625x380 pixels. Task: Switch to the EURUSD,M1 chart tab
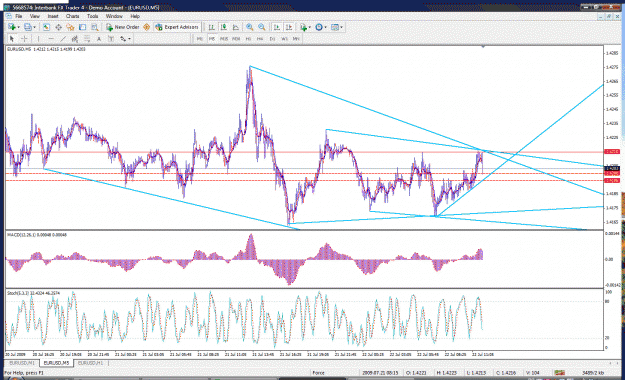(x=22, y=363)
